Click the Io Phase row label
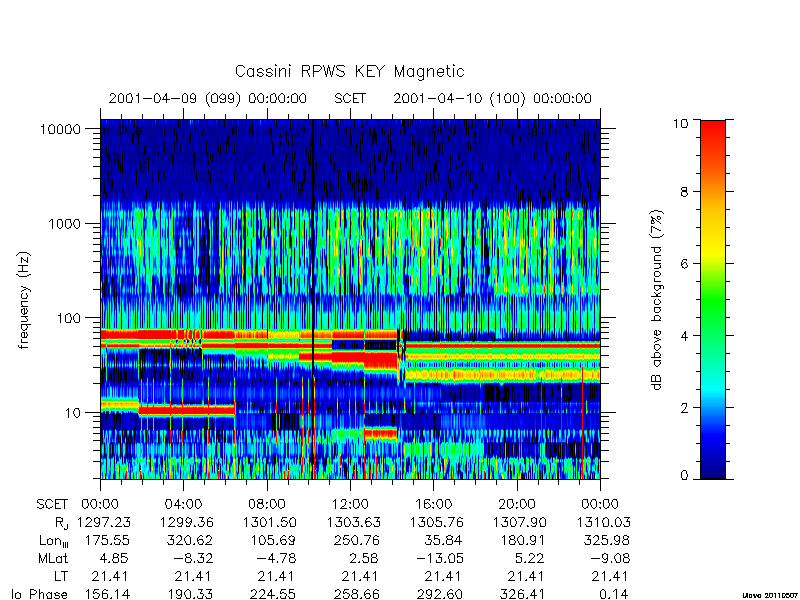The height and width of the screenshot is (600, 800). tap(39, 594)
